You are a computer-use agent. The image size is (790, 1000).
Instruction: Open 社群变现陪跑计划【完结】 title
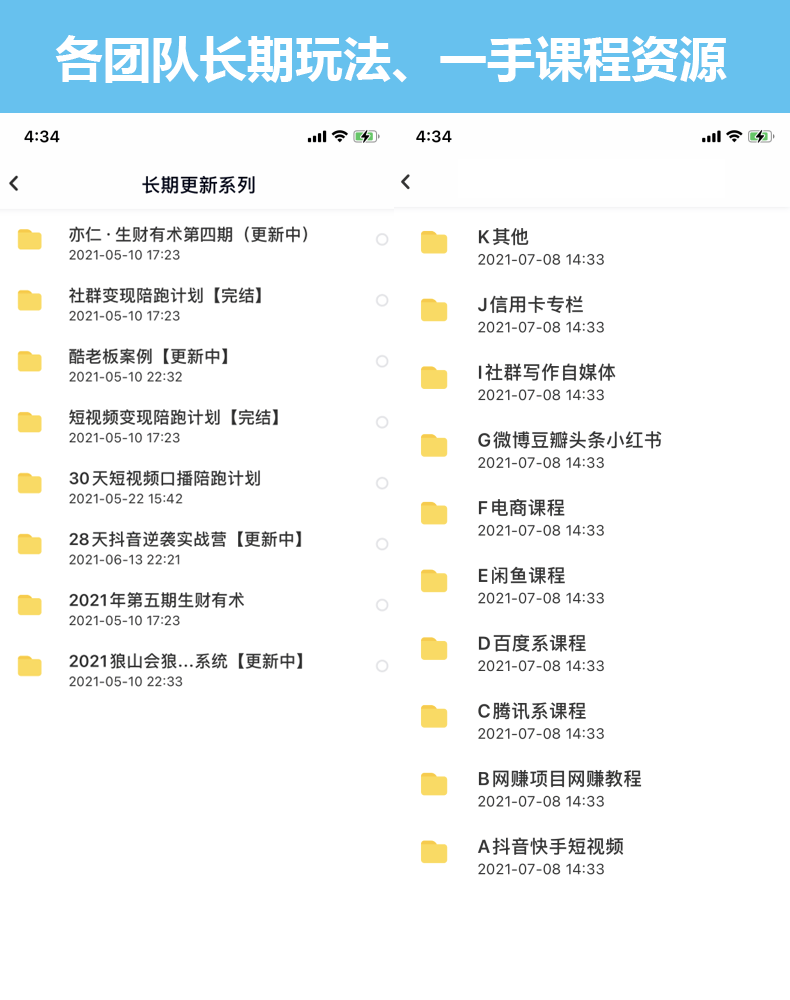[x=166, y=295]
